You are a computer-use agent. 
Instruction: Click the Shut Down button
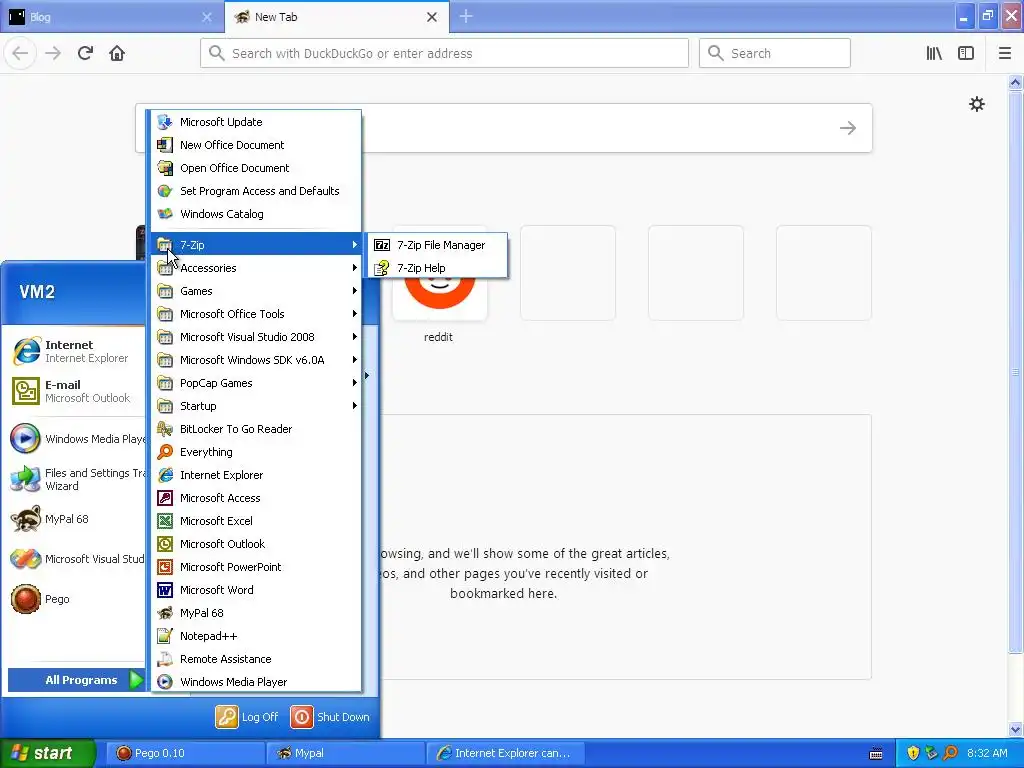point(330,717)
